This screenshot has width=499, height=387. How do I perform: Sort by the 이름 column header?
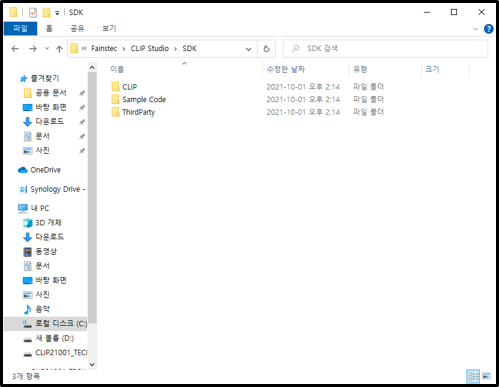click(117, 69)
